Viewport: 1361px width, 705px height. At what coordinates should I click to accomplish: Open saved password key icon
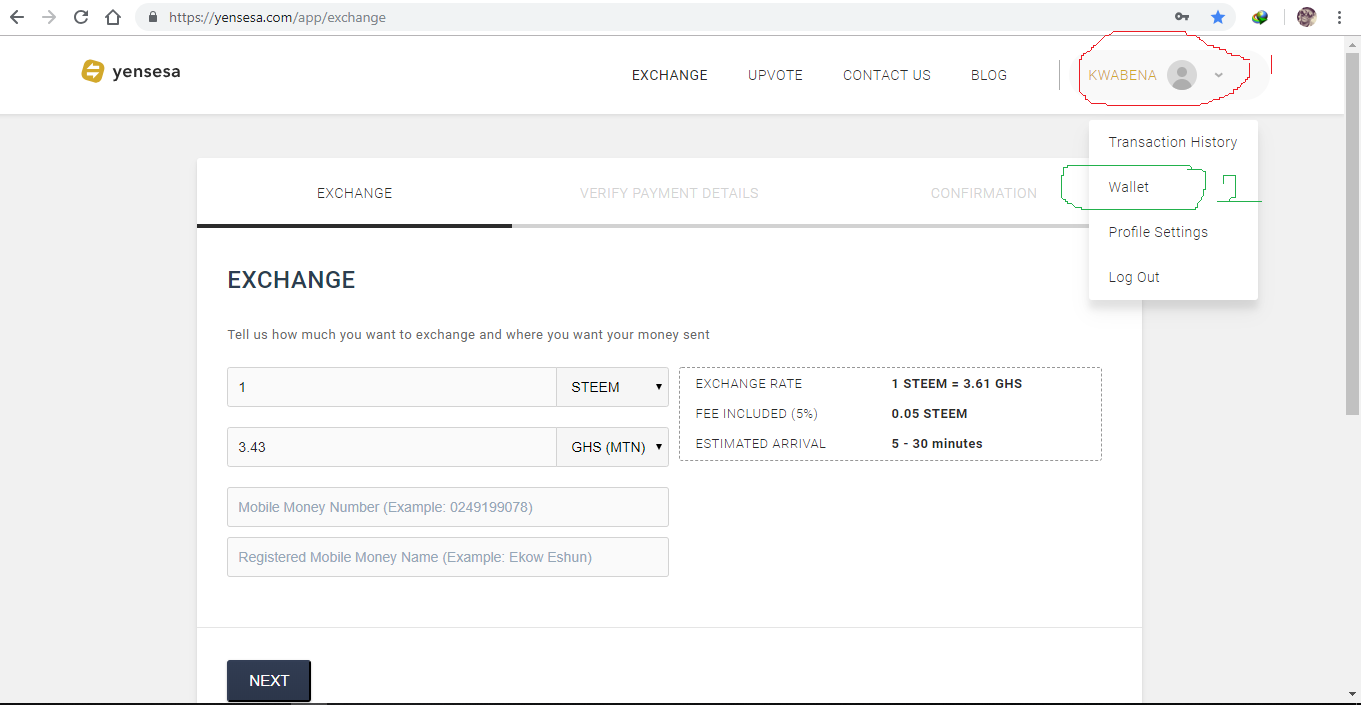coord(1182,17)
